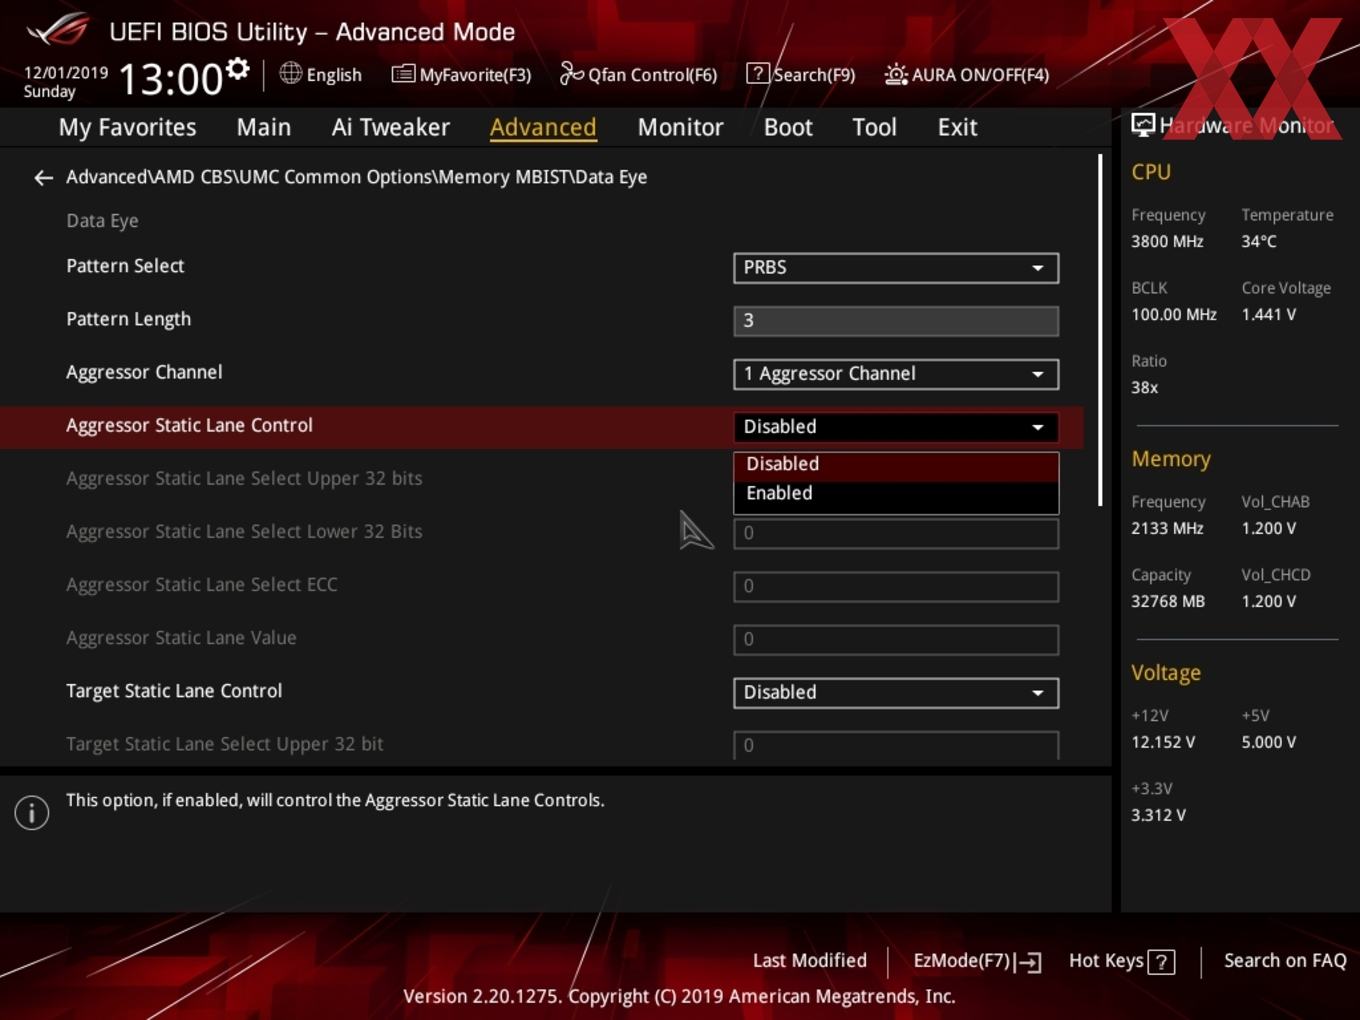This screenshot has width=1360, height=1020.
Task: Expand the Target Static Lane Control dropdown
Action: (896, 693)
